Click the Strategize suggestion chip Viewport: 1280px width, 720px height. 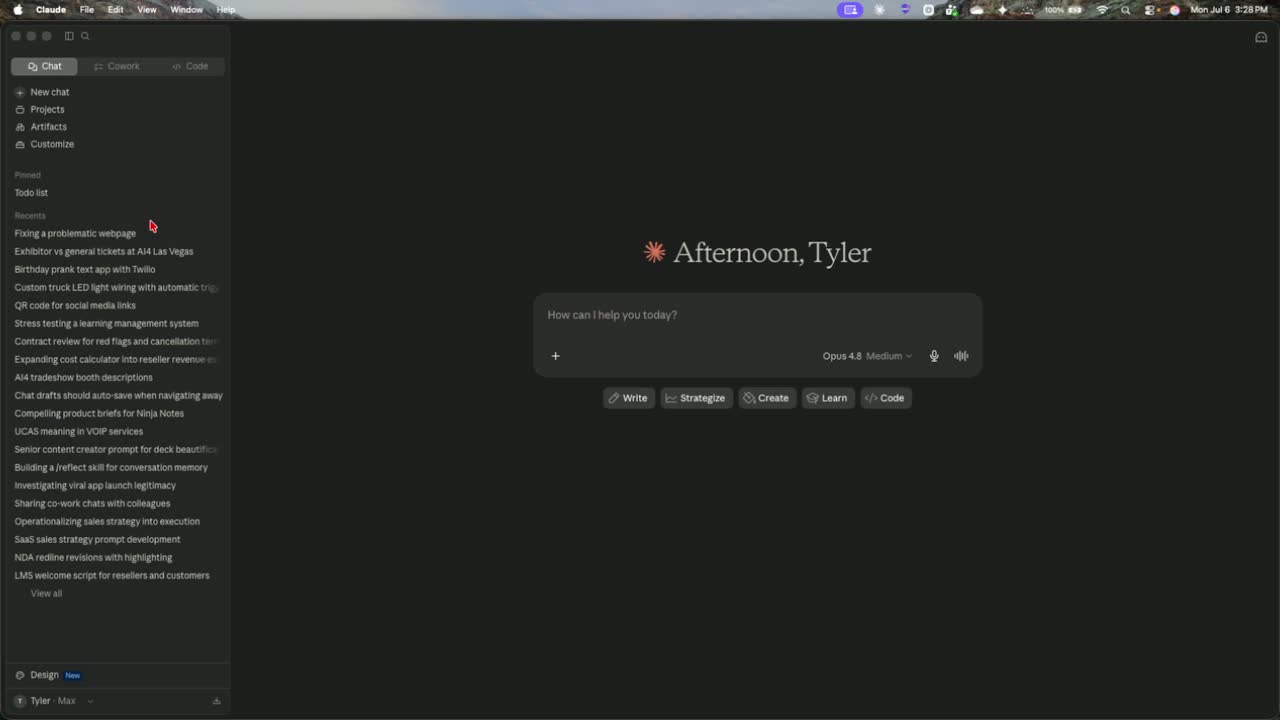pyautogui.click(x=696, y=398)
